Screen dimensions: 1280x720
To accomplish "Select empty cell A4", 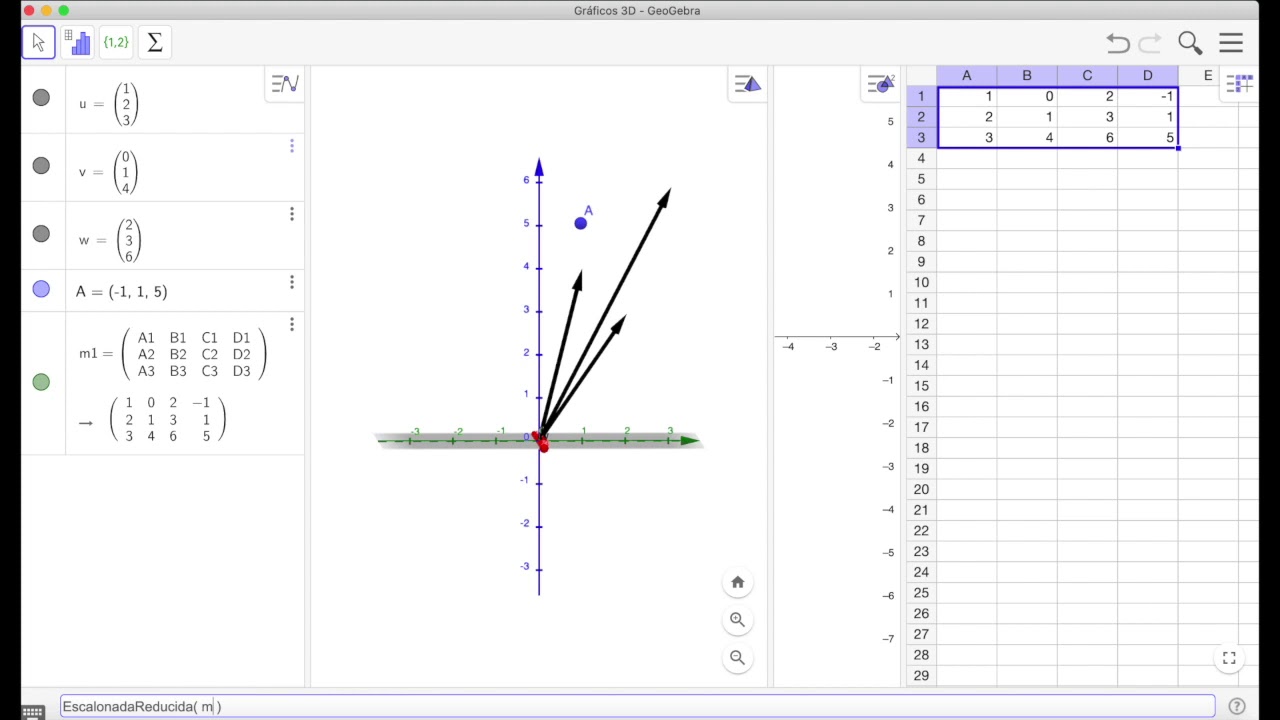I will (x=966, y=158).
